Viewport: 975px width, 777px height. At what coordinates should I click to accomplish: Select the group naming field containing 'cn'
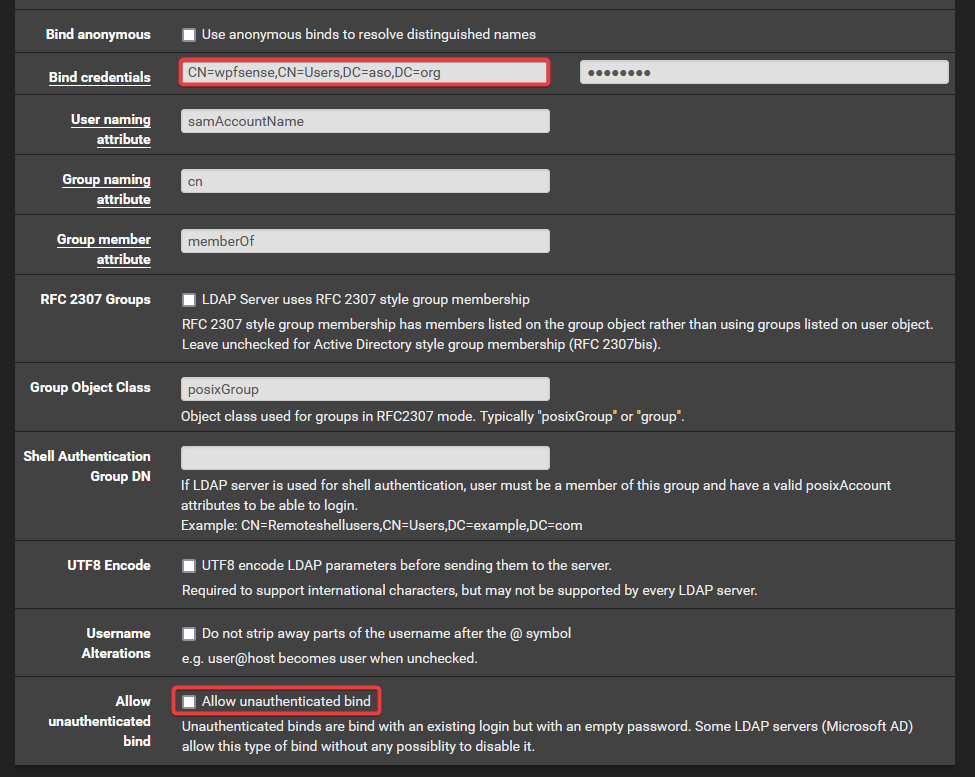[365, 181]
